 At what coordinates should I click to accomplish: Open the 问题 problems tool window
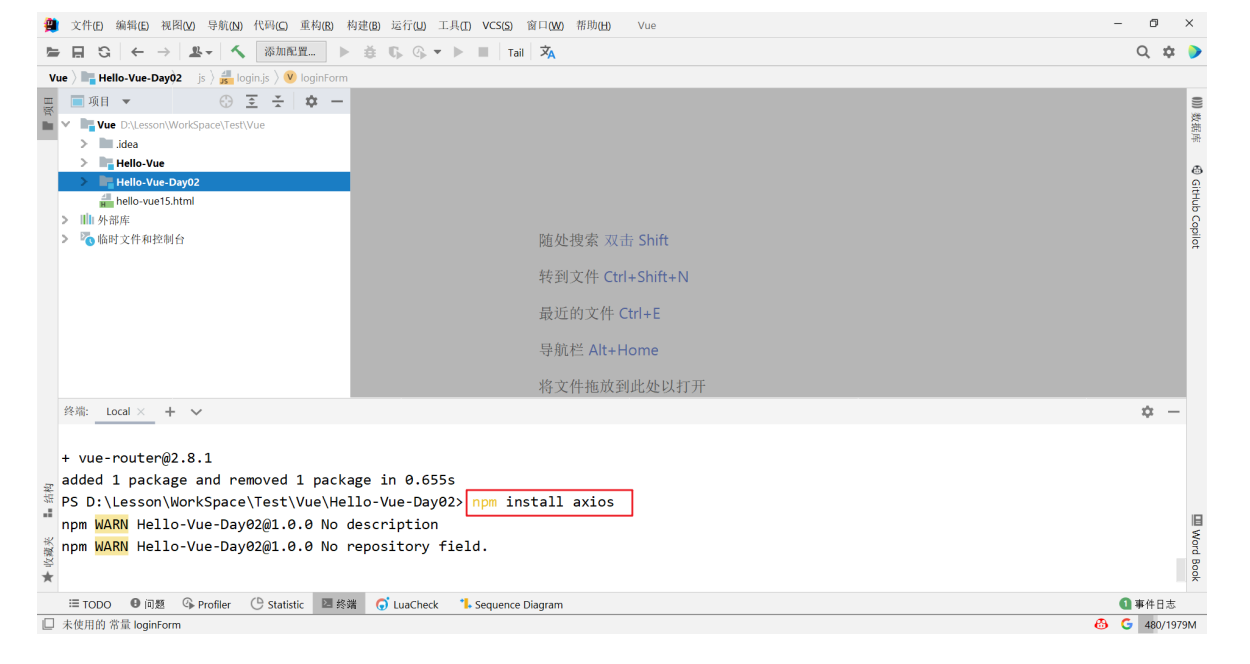(147, 604)
